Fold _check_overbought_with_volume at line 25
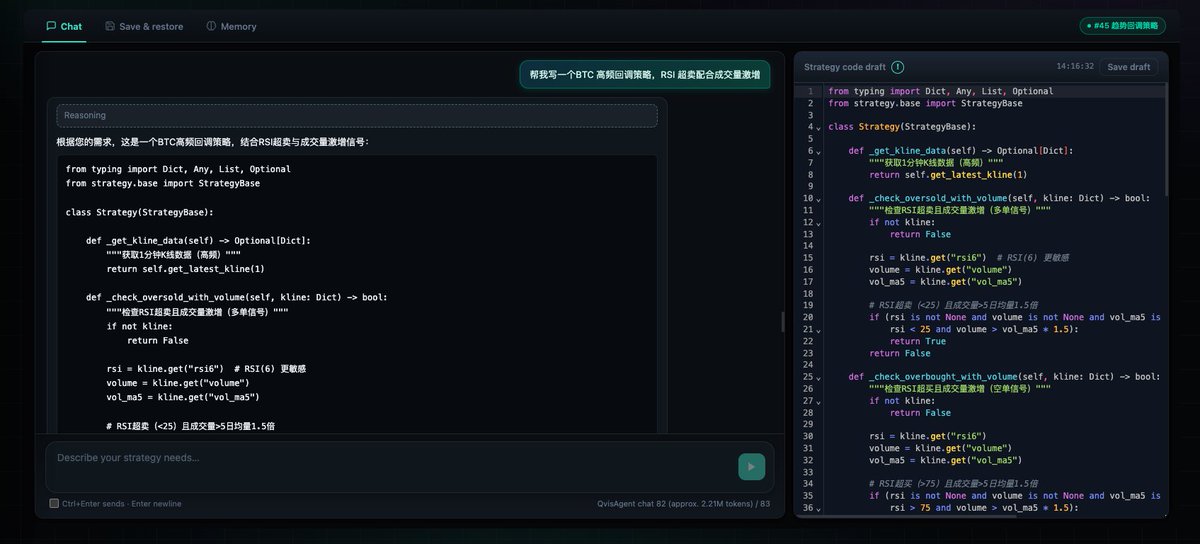The image size is (1200, 544). (818, 378)
